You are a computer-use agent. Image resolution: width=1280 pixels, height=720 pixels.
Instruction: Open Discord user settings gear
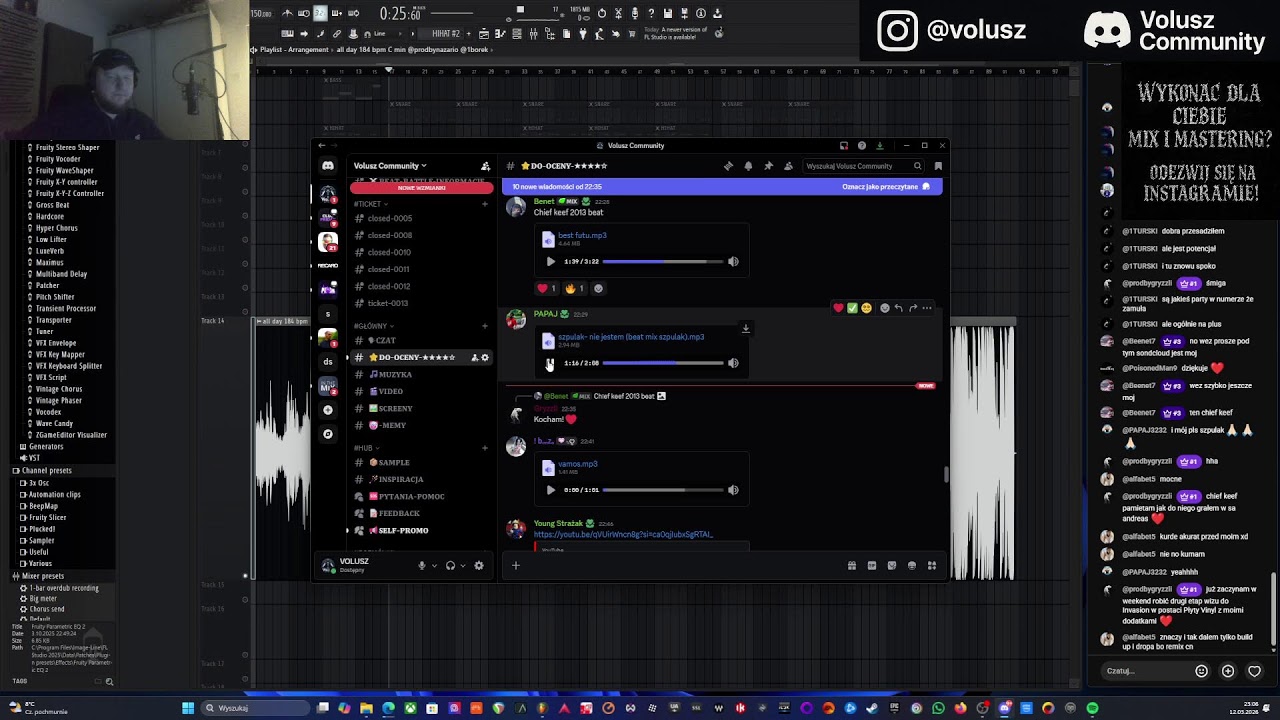479,566
